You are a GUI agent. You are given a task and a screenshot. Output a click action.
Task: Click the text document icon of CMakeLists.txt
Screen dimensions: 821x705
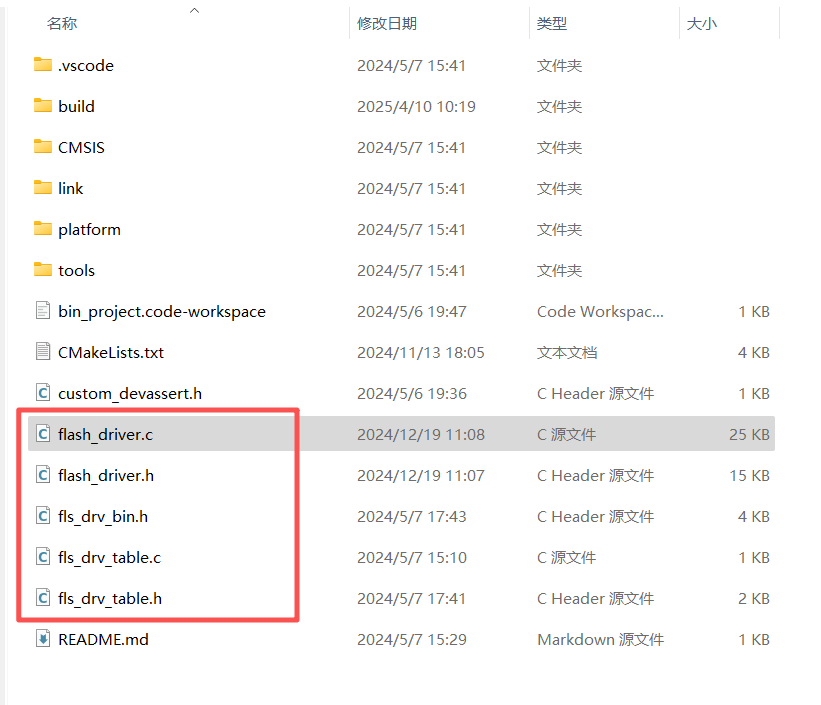[41, 352]
